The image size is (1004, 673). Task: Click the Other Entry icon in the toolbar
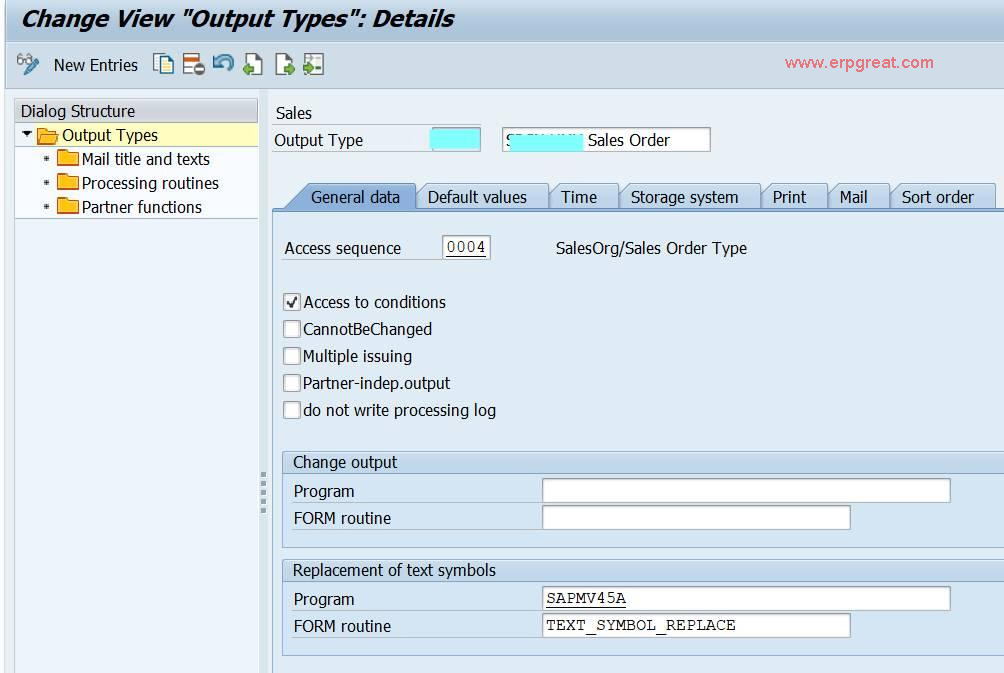pyautogui.click(x=313, y=64)
